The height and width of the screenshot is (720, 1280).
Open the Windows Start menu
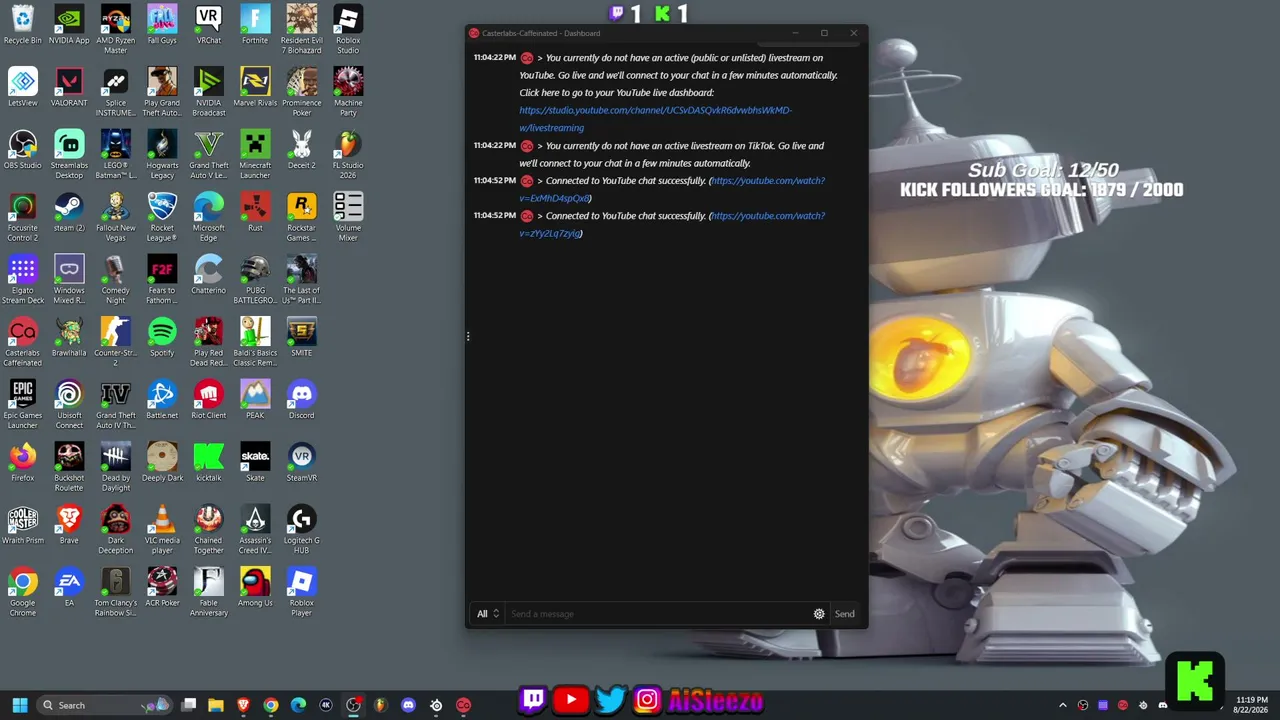click(19, 705)
